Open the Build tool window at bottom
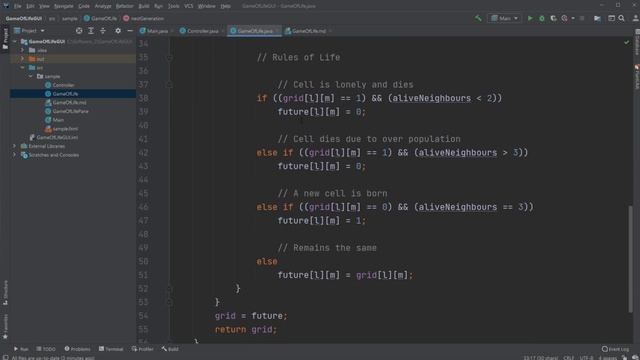This screenshot has width=640, height=360. [x=170, y=349]
